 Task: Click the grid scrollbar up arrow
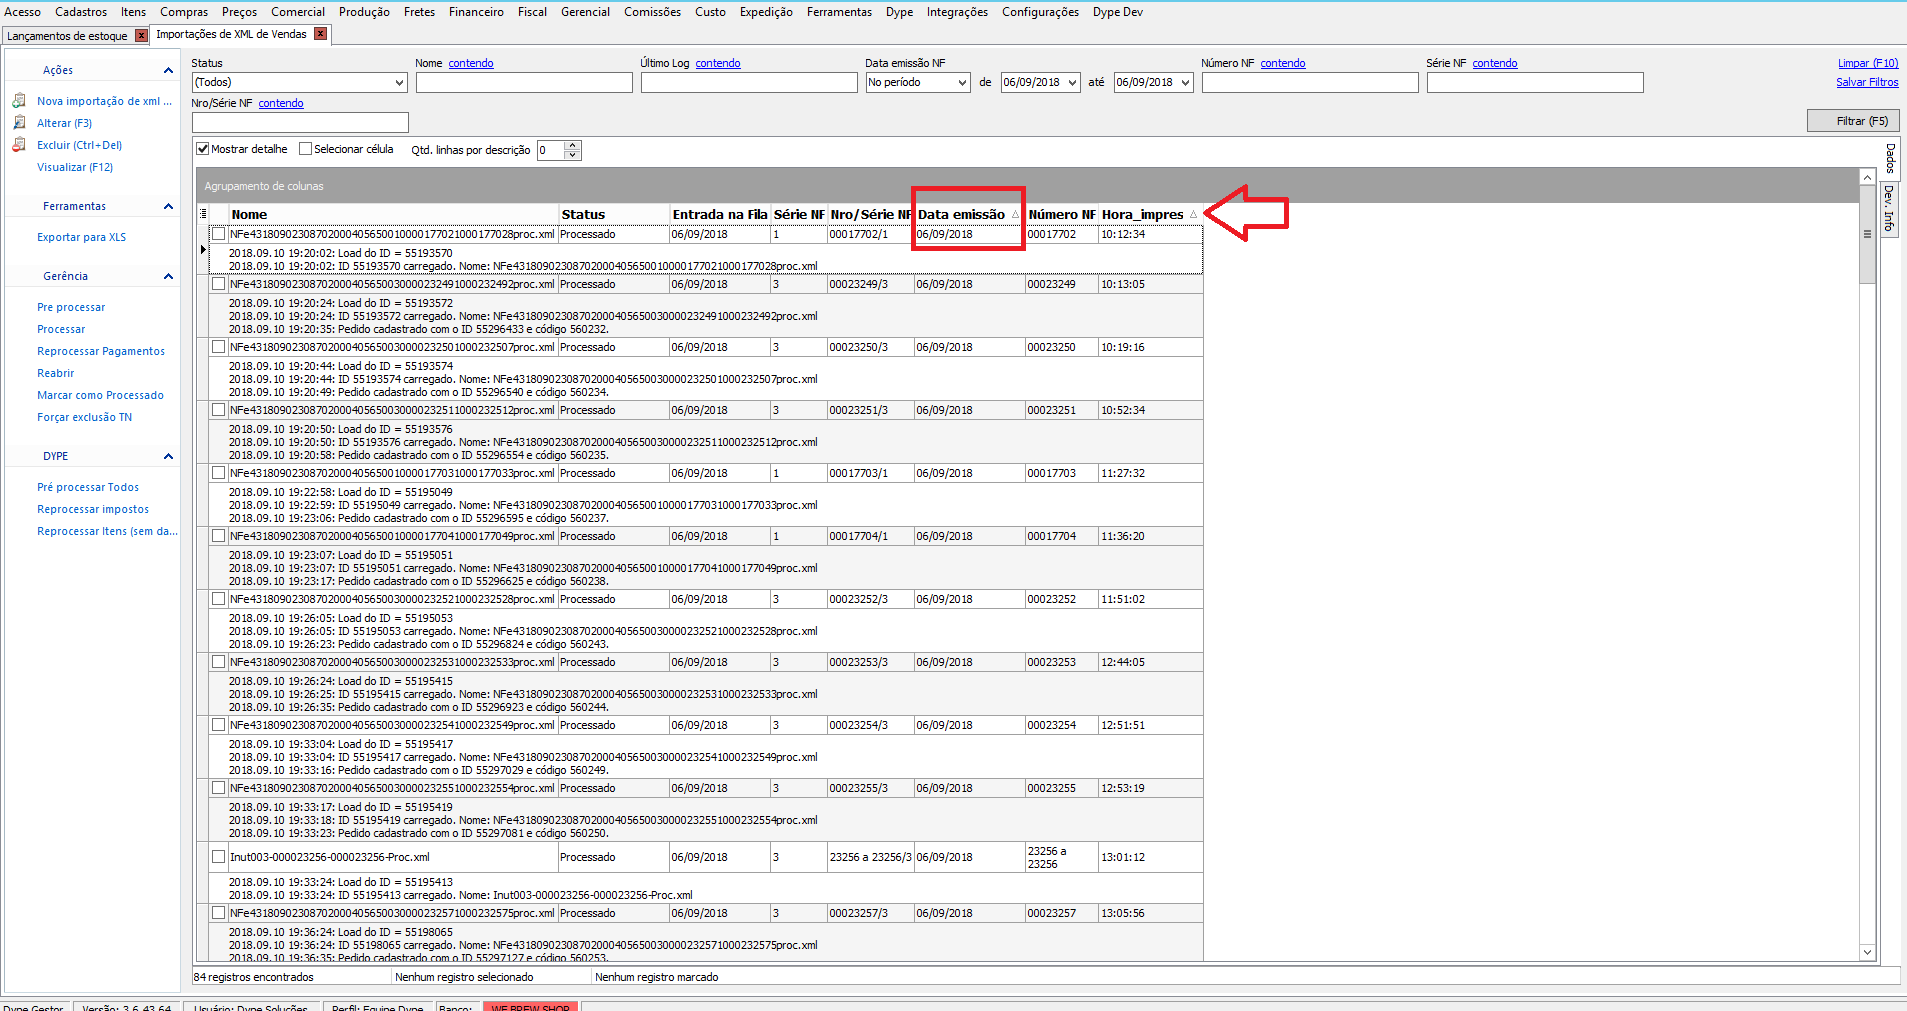(x=1867, y=177)
